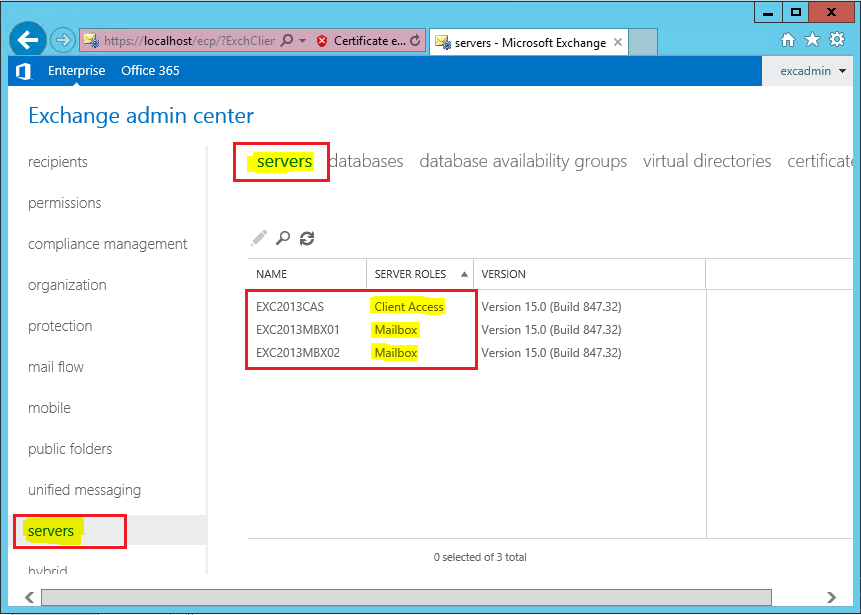Click version cell for EXC2013CAS
861x615 pixels.
pyautogui.click(x=551, y=307)
